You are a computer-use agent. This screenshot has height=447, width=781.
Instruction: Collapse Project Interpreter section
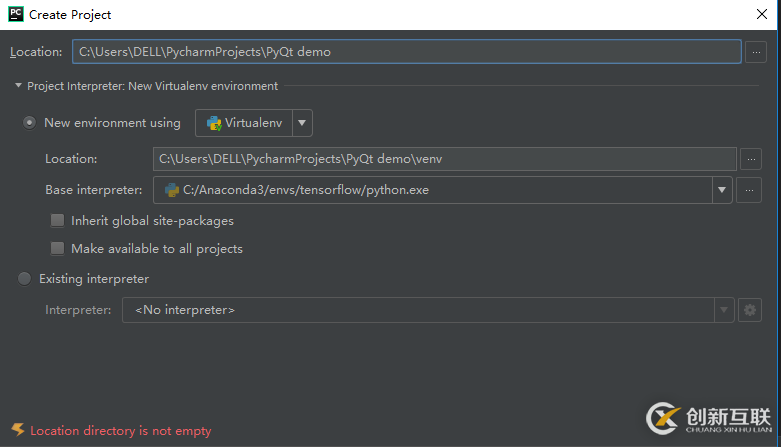coord(18,86)
